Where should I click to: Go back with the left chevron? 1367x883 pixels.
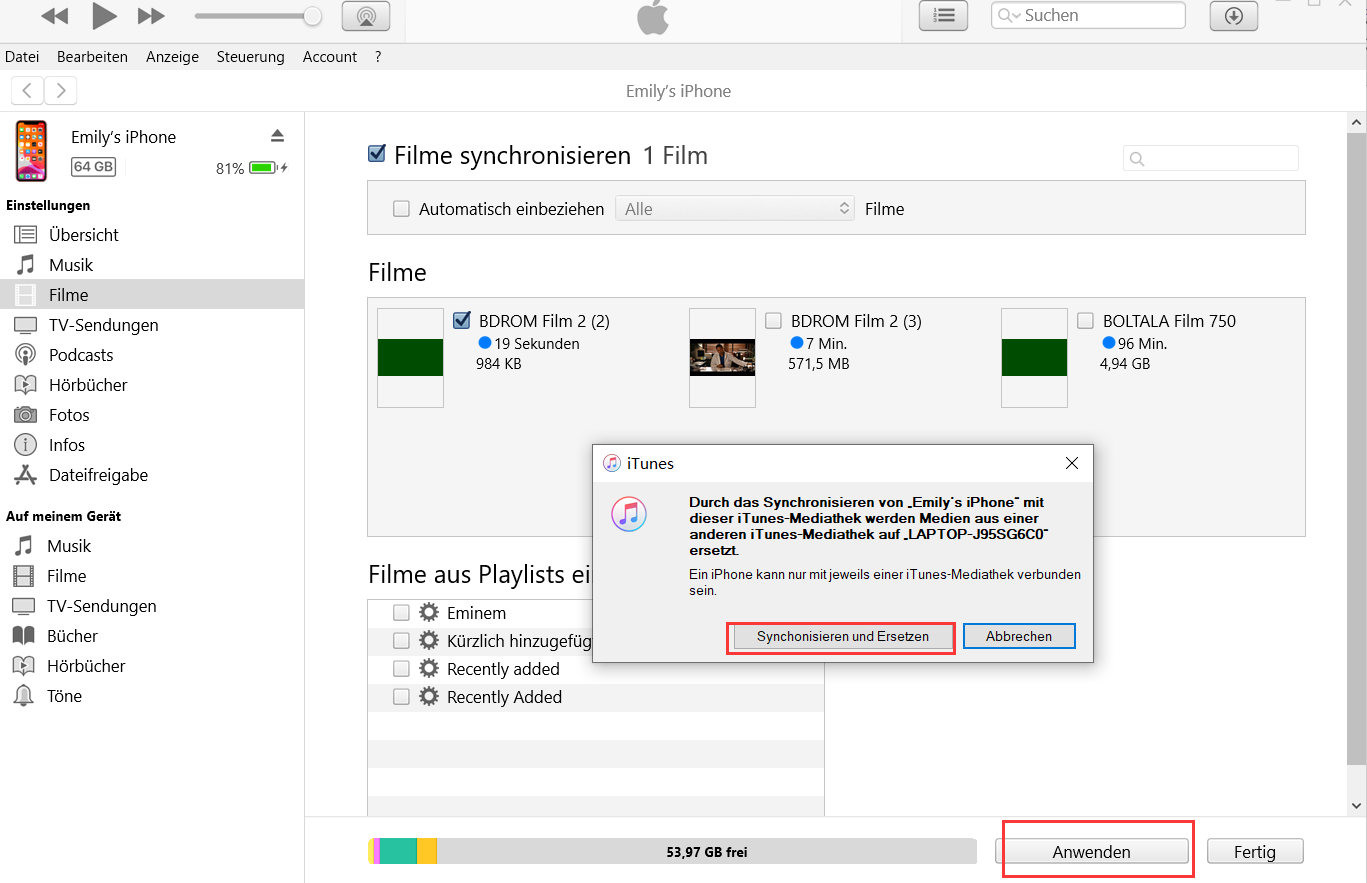(27, 91)
